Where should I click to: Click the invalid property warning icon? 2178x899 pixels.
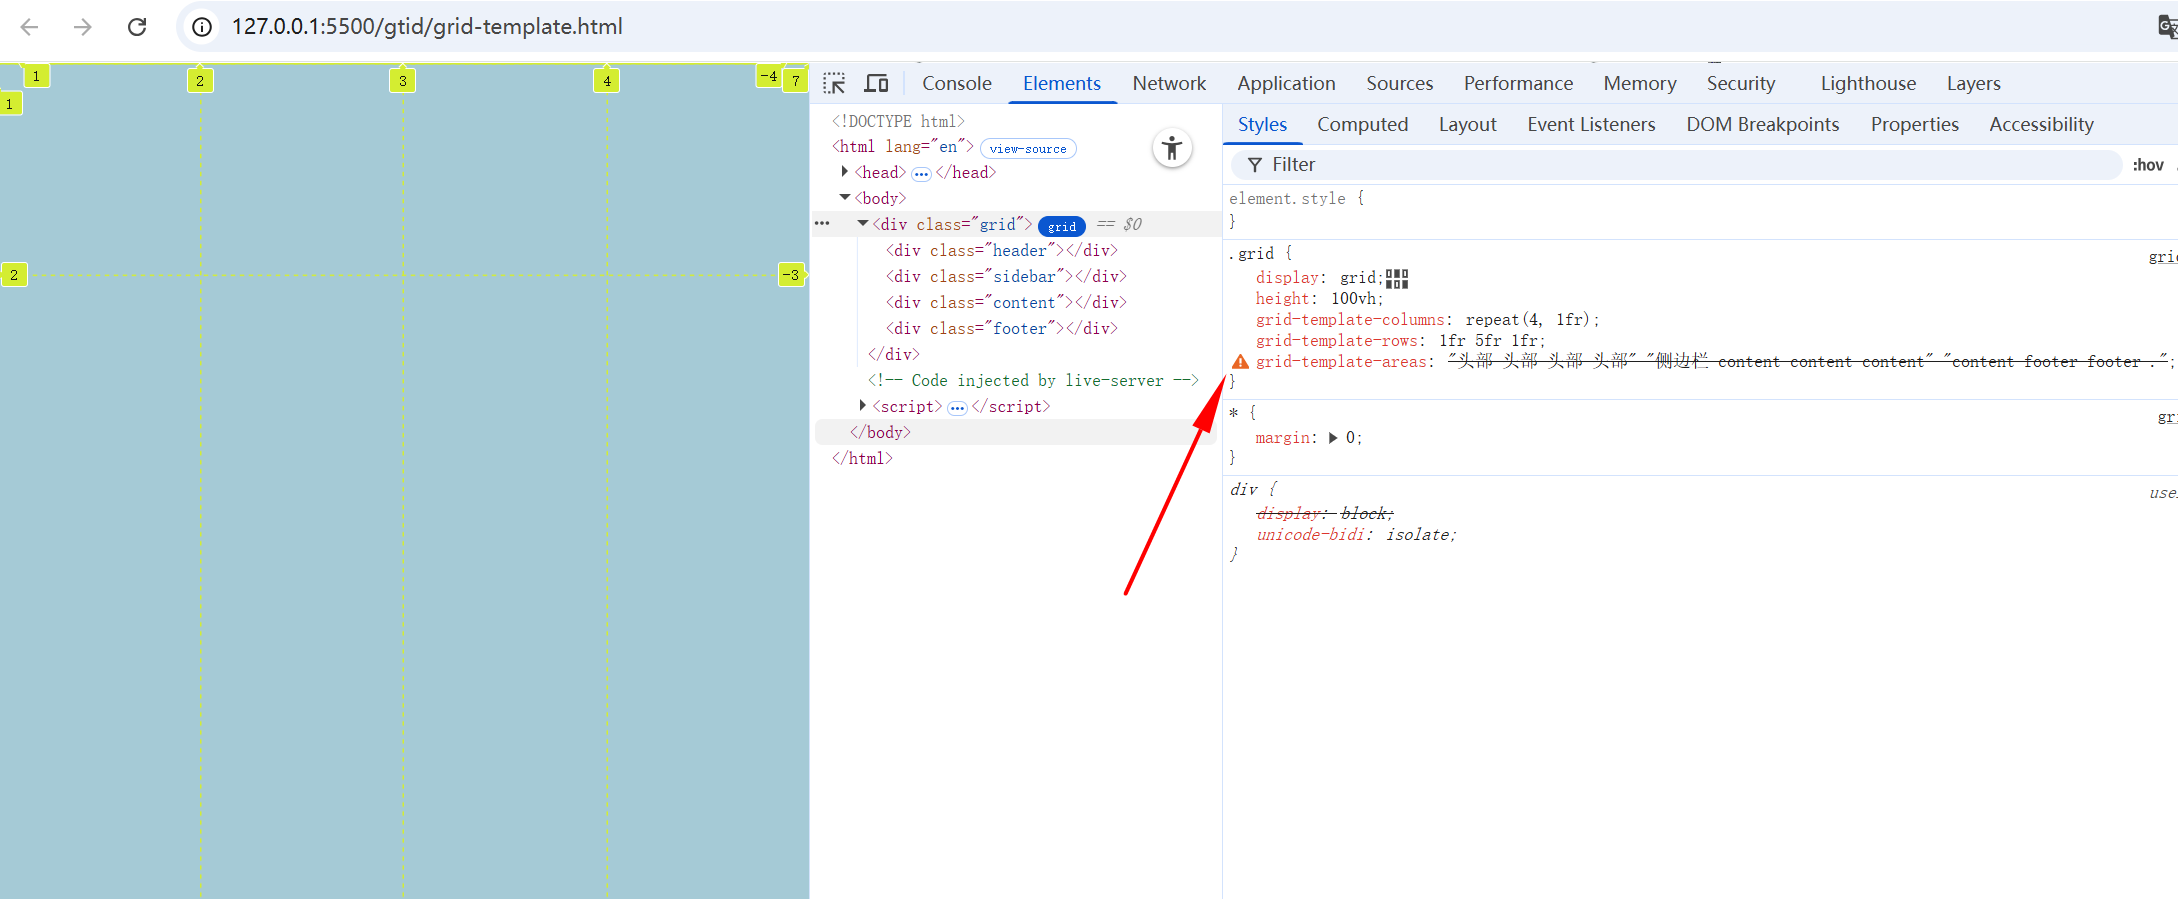(1240, 362)
